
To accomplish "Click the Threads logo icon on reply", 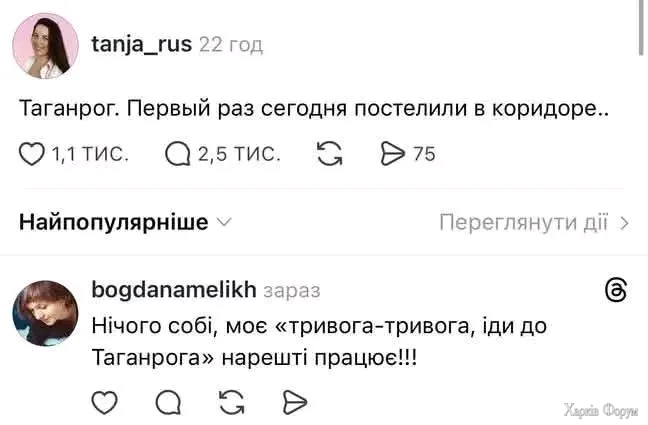I will pos(617,290).
